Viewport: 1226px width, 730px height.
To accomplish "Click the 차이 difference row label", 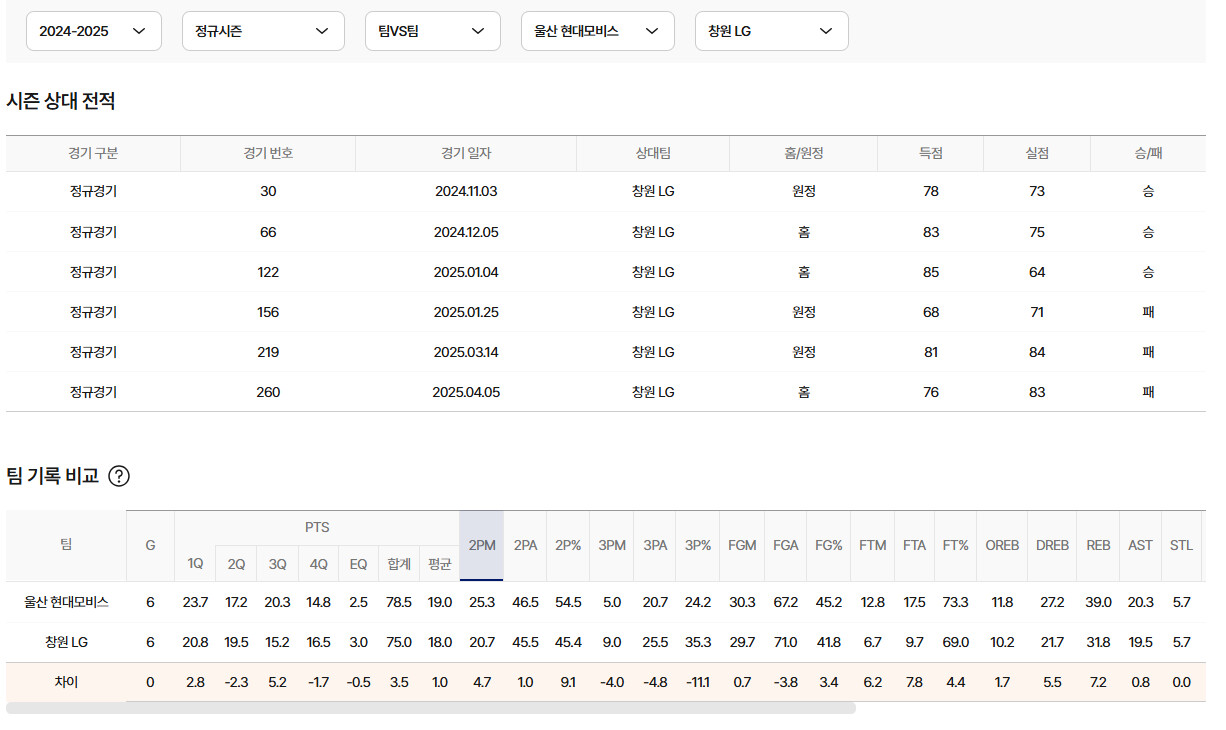I will click(66, 683).
